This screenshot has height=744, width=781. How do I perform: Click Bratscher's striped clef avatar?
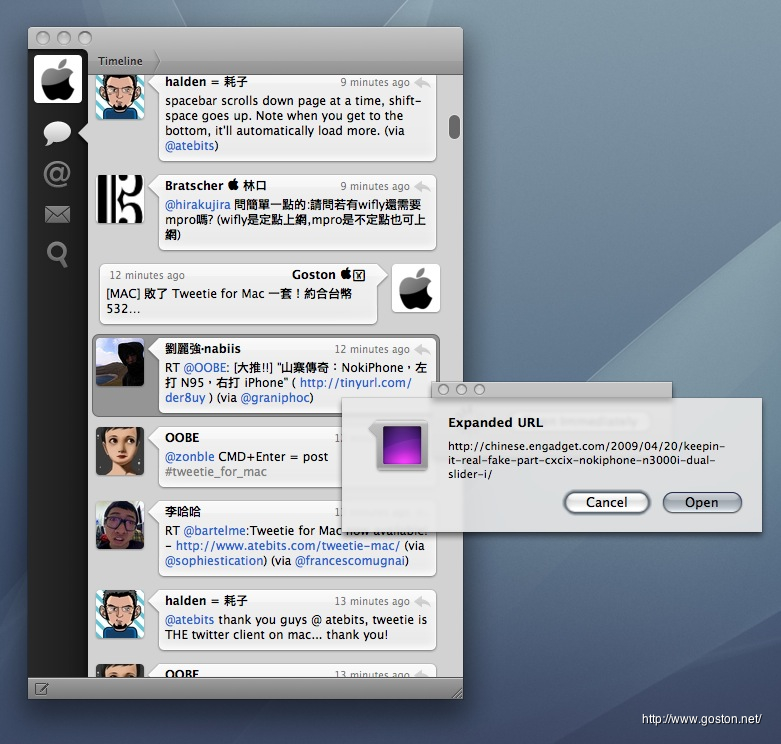pos(120,199)
